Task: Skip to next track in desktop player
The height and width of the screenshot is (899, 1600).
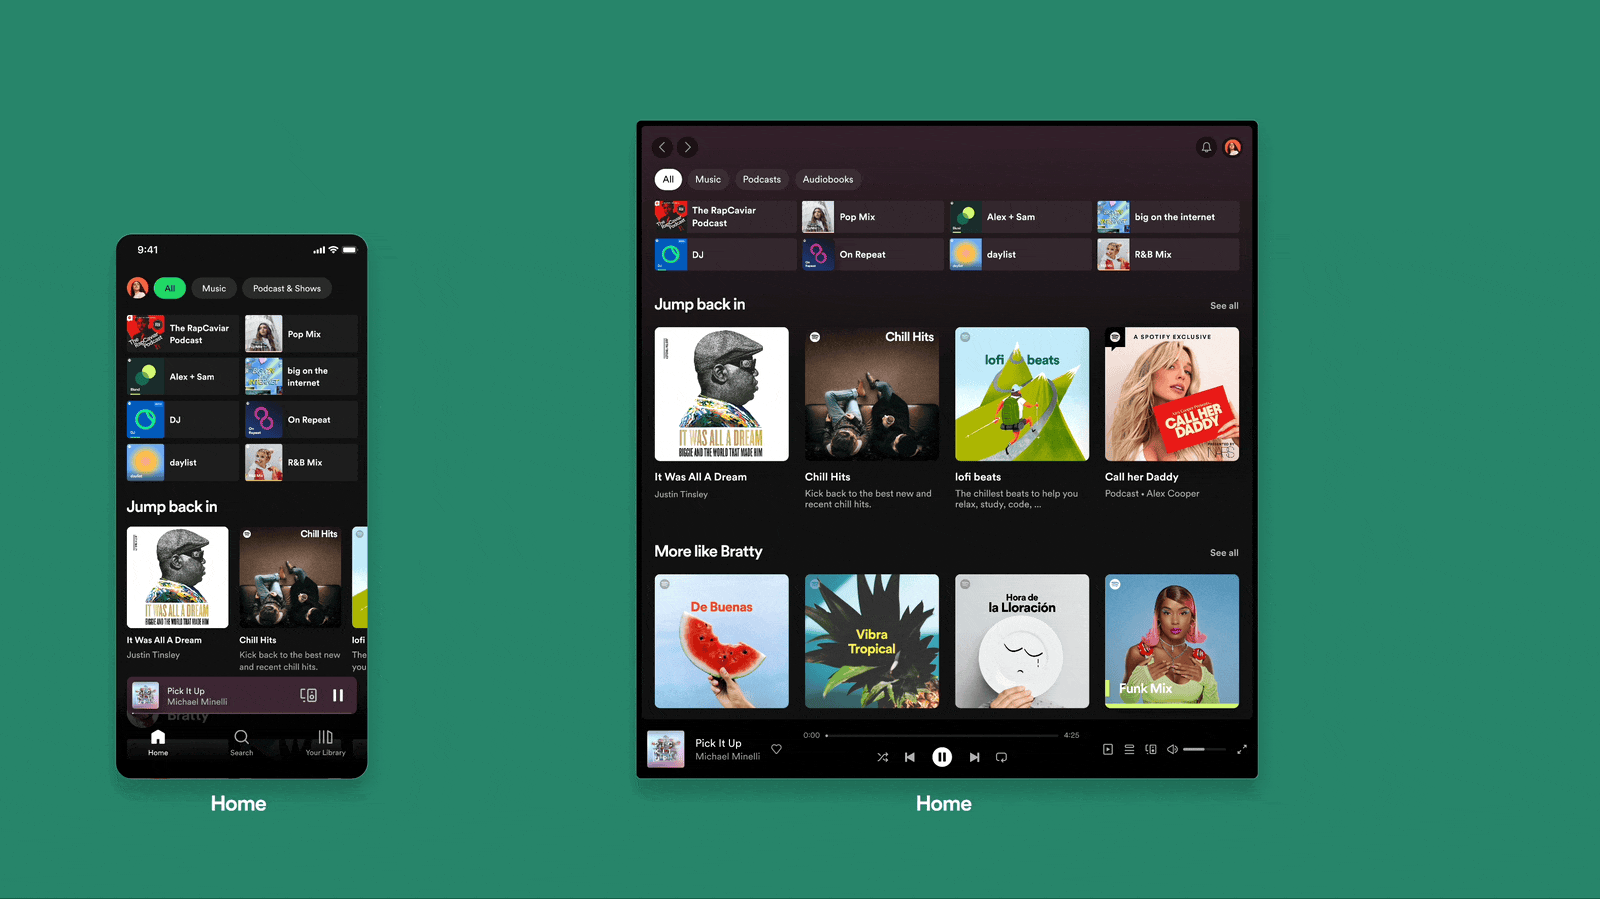Action: (974, 757)
